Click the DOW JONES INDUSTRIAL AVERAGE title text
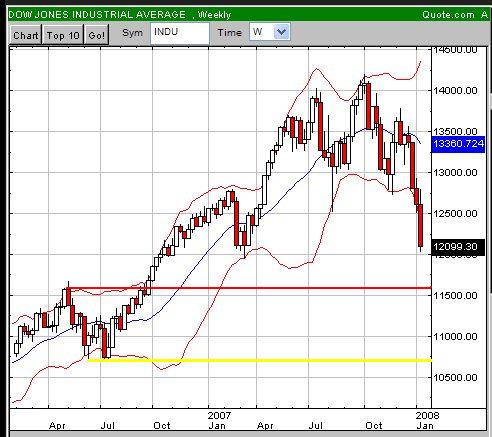 [97, 14]
